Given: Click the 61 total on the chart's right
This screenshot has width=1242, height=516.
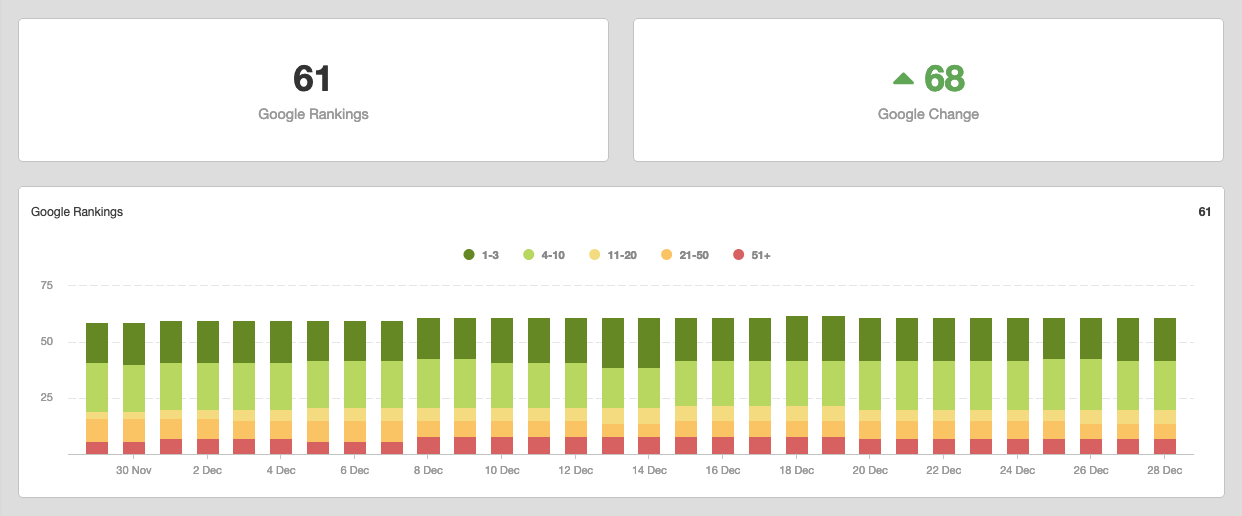Looking at the screenshot, I should pos(1204,212).
